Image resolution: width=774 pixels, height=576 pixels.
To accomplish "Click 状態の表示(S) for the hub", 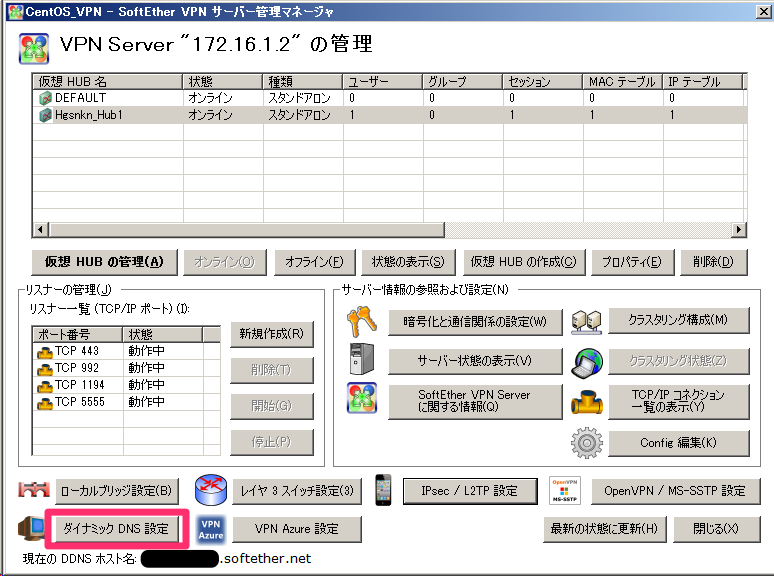I will click(x=408, y=262).
